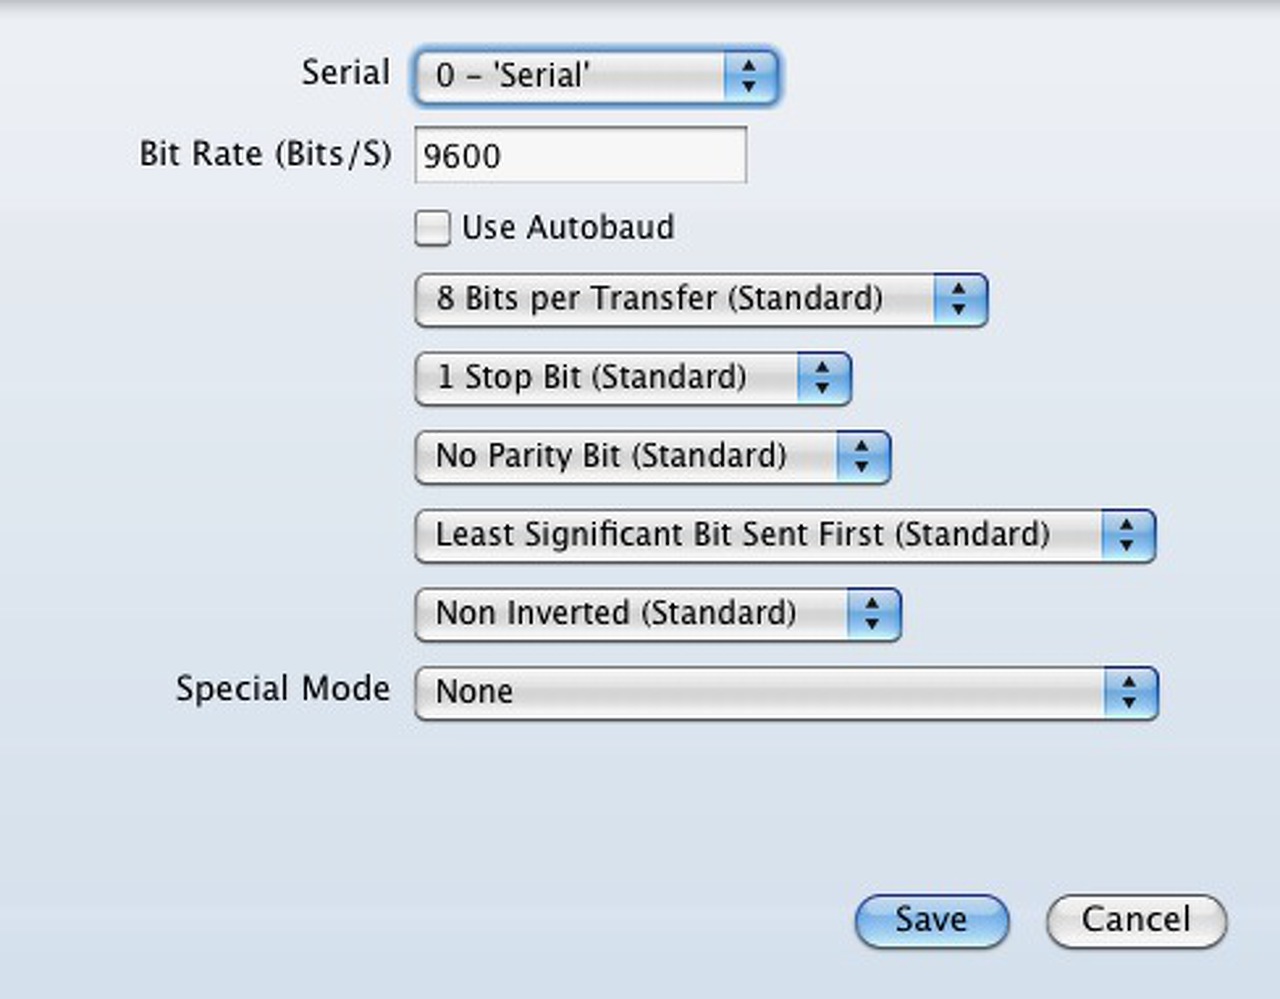Viewport: 1280px width, 999px height.
Task: Cancel the serial settings dialog
Action: tap(1136, 920)
